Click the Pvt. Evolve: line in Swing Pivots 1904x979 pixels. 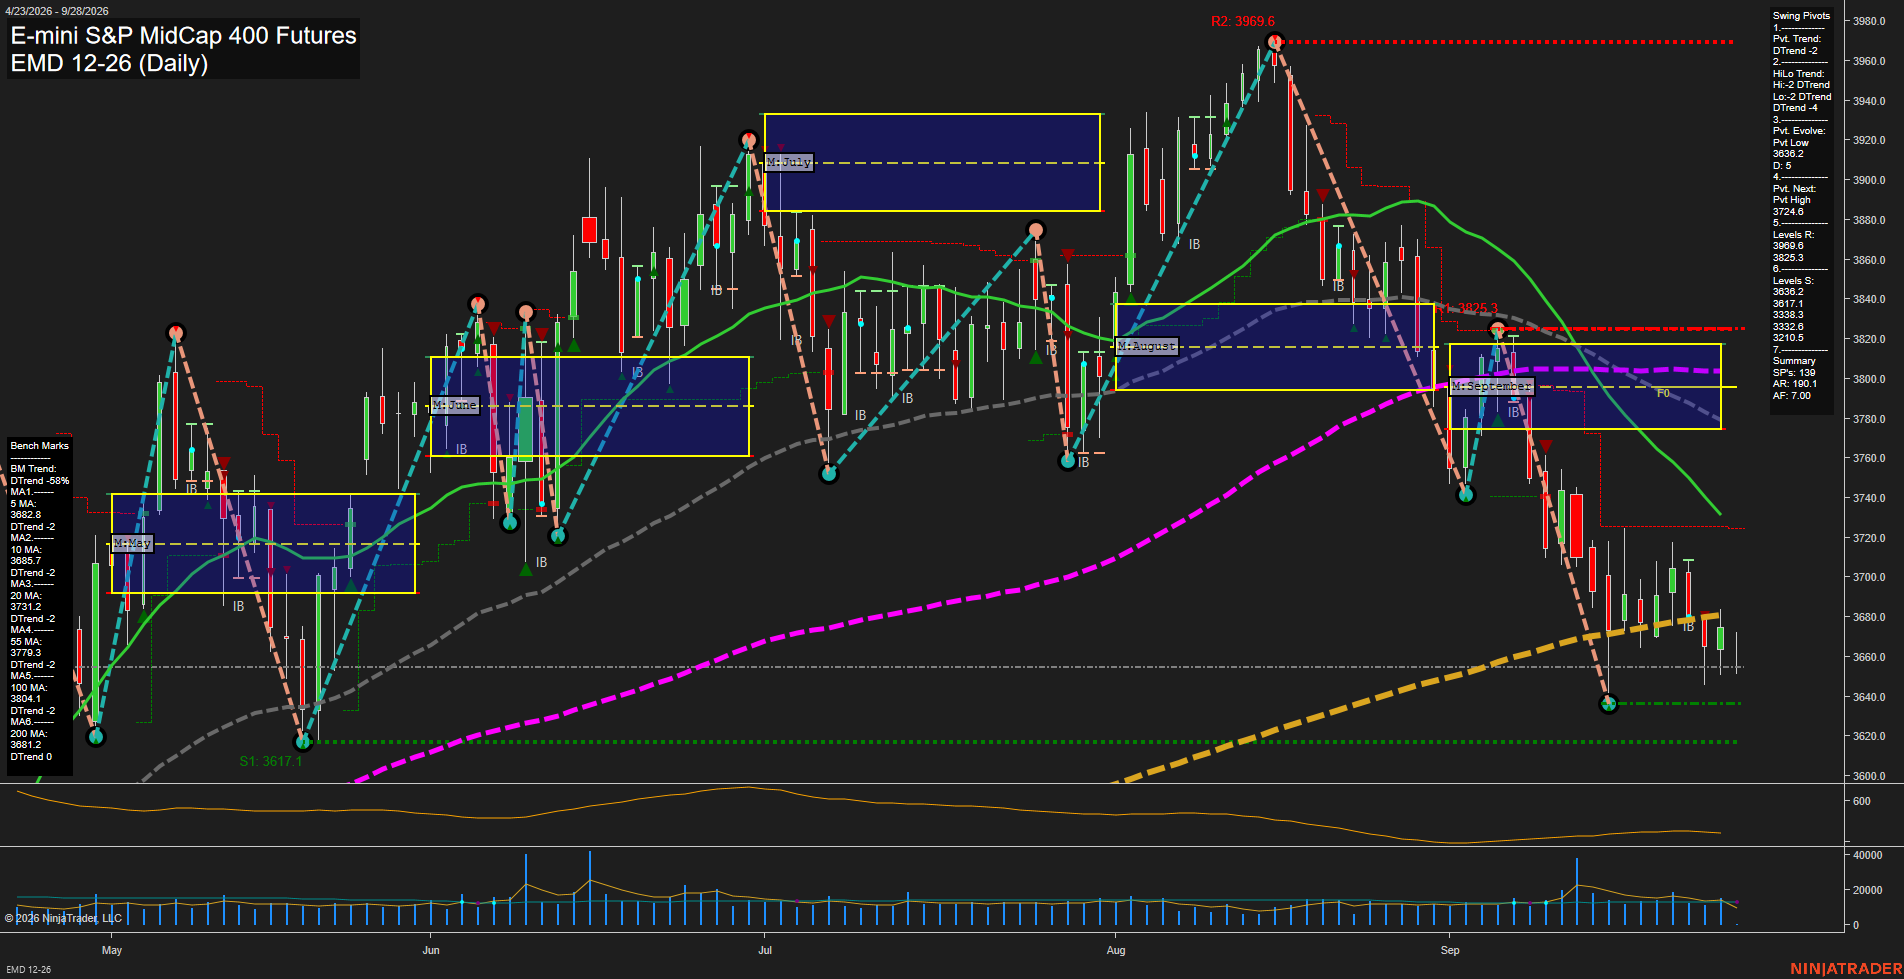point(1799,131)
